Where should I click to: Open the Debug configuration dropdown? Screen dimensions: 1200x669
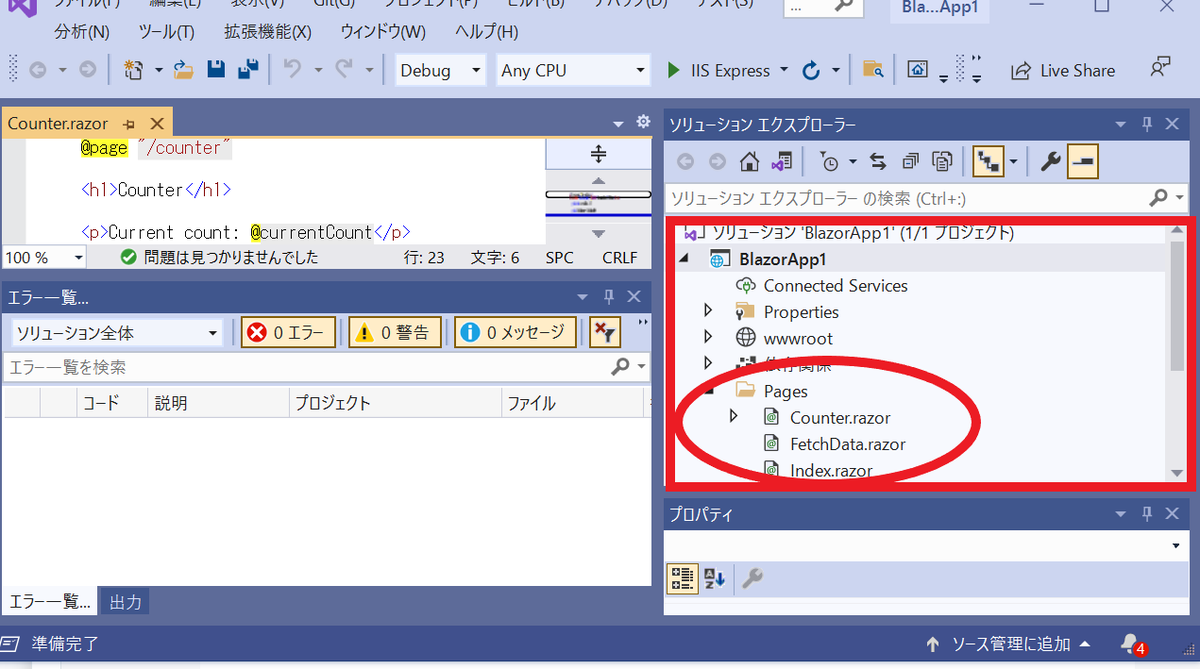[440, 70]
